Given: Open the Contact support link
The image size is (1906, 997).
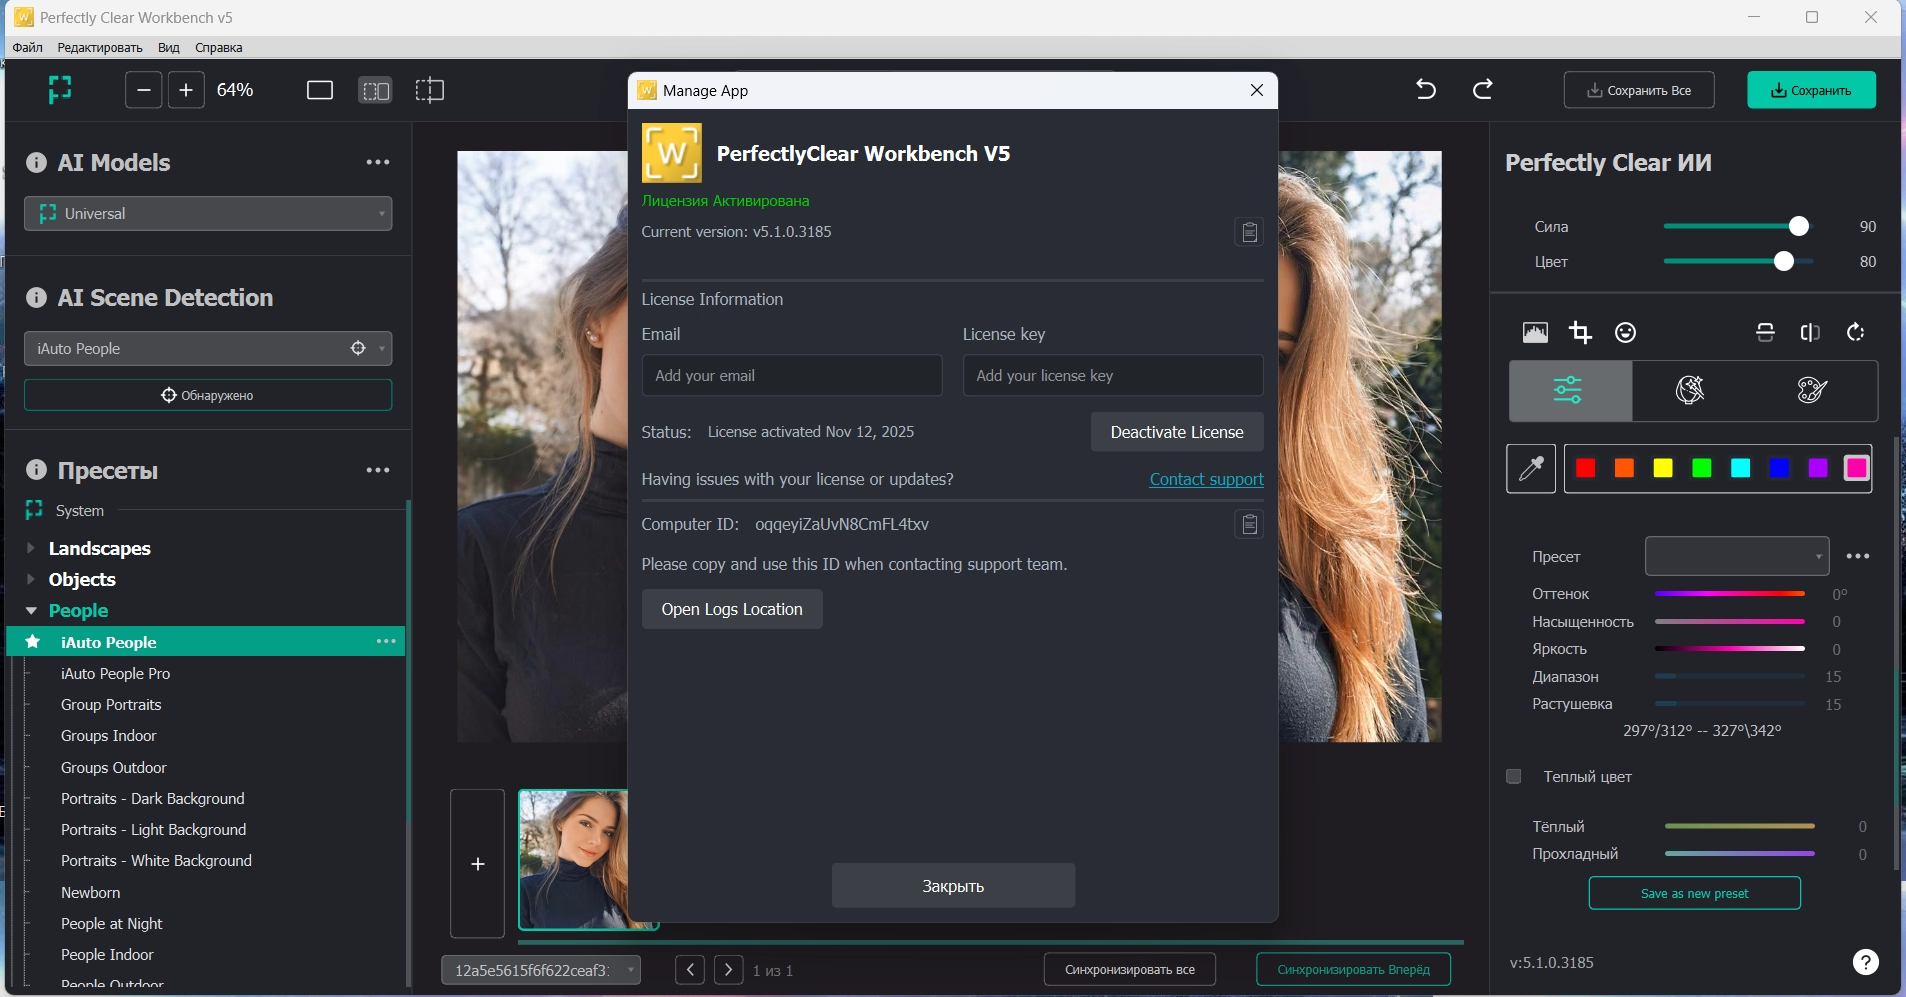Looking at the screenshot, I should click(1207, 479).
